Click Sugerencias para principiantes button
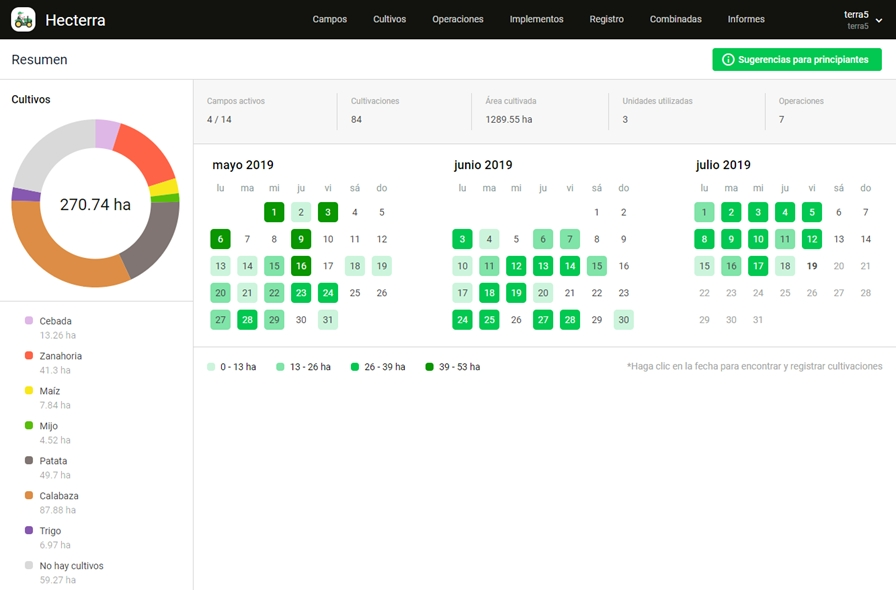Image resolution: width=896 pixels, height=590 pixels. (796, 60)
